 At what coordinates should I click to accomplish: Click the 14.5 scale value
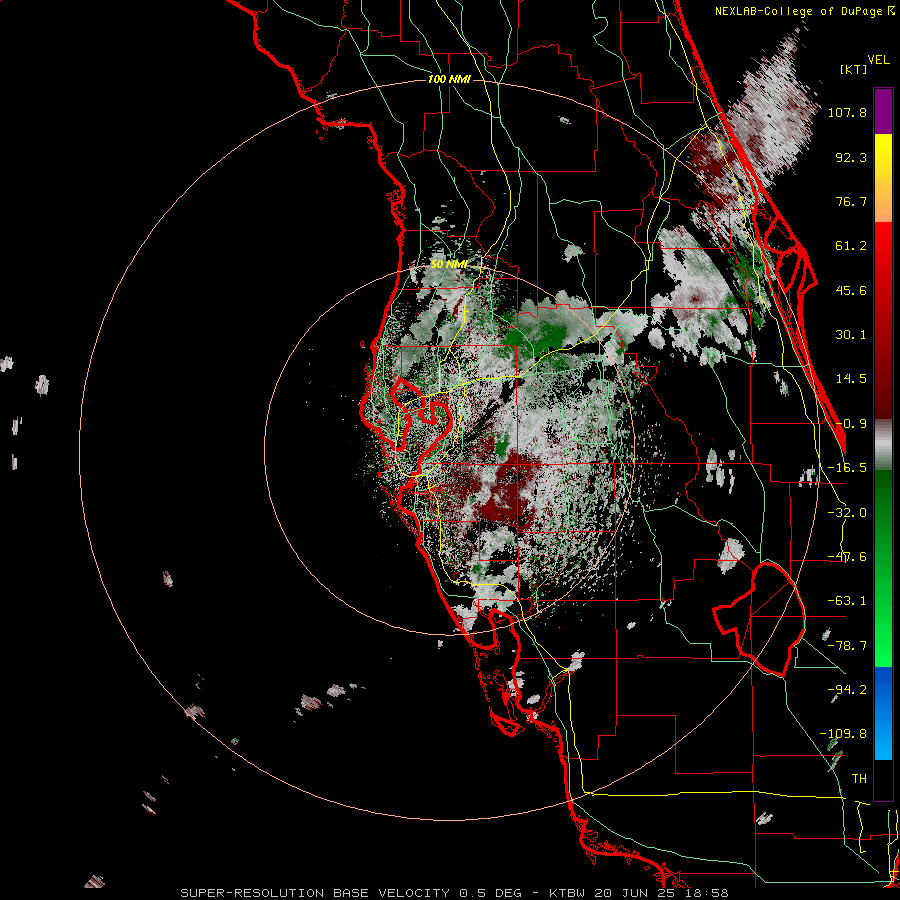(x=851, y=379)
